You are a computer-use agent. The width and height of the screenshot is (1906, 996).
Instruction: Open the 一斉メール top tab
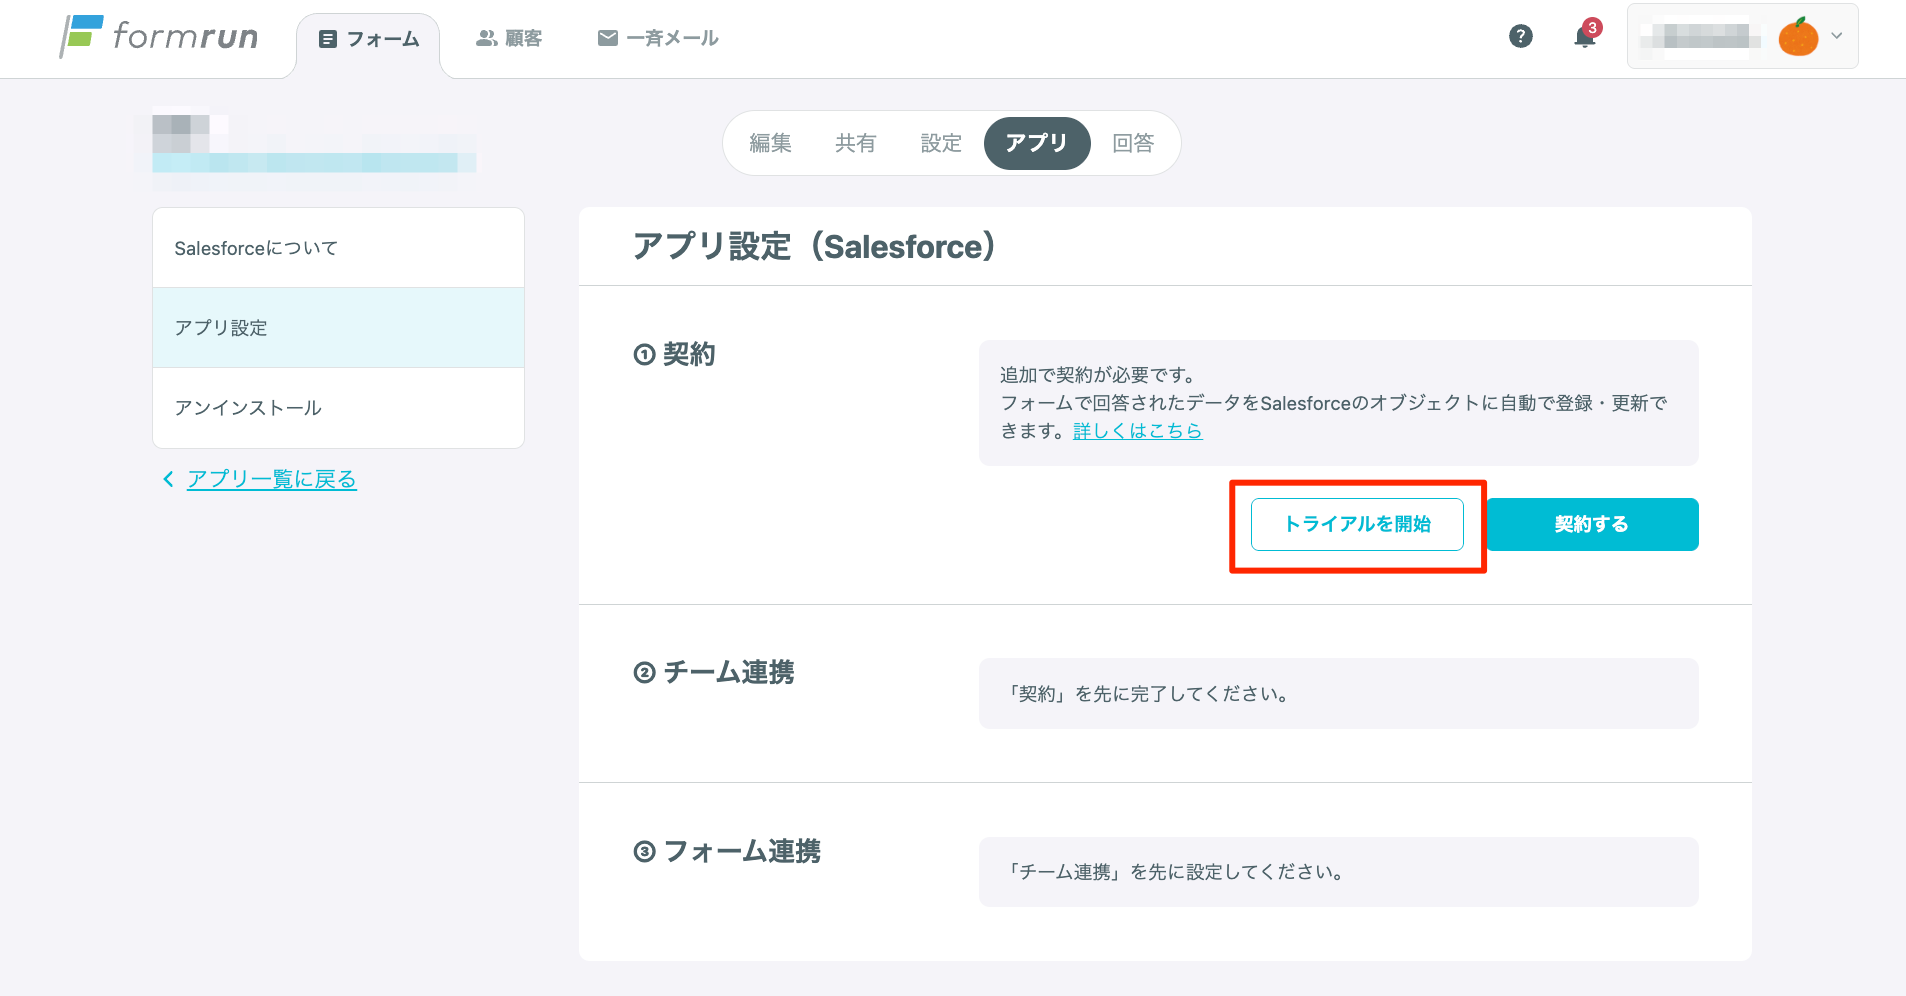[658, 38]
